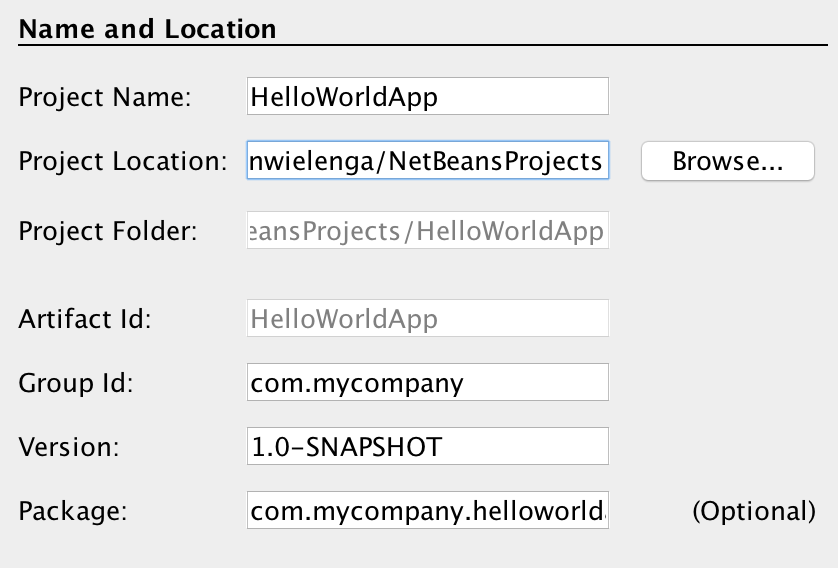838x568 pixels.
Task: Click the "Group Id:" label
Action: pos(76,383)
